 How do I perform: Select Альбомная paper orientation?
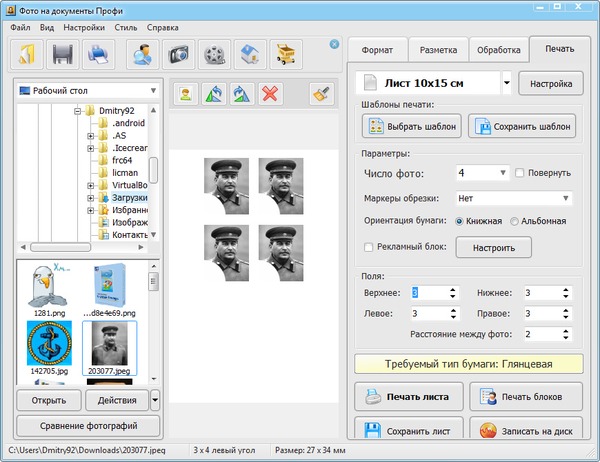click(515, 221)
